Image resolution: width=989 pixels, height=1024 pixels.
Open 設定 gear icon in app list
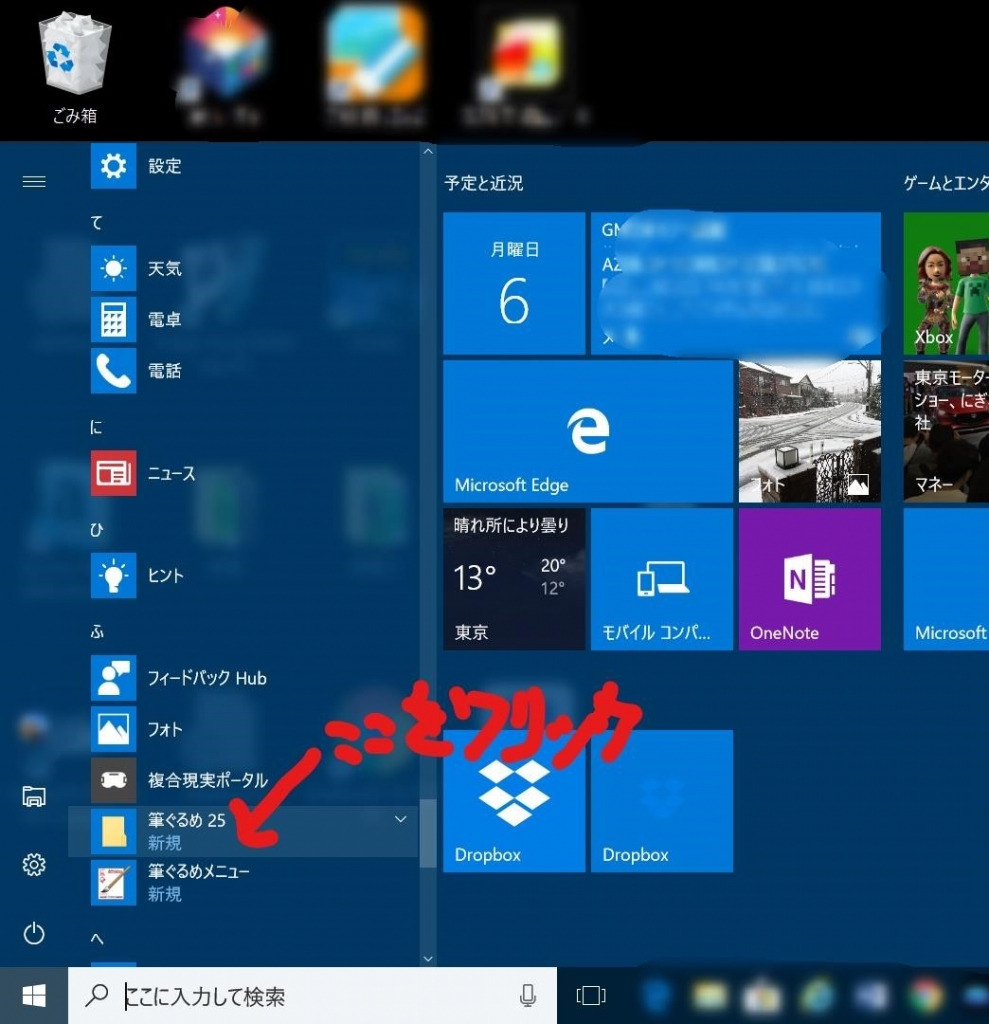click(113, 166)
